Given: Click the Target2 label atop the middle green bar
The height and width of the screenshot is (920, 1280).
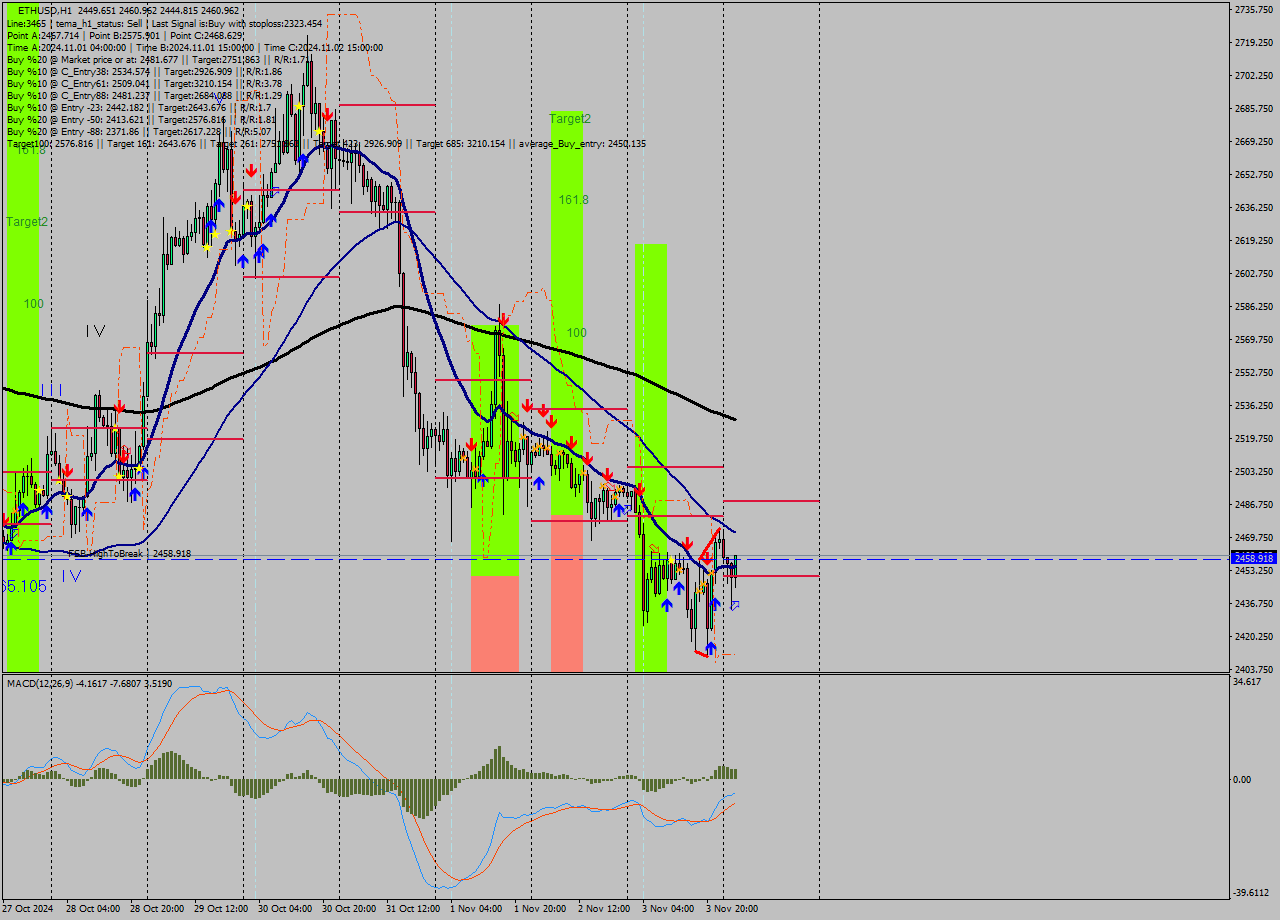Looking at the screenshot, I should click(x=569, y=118).
